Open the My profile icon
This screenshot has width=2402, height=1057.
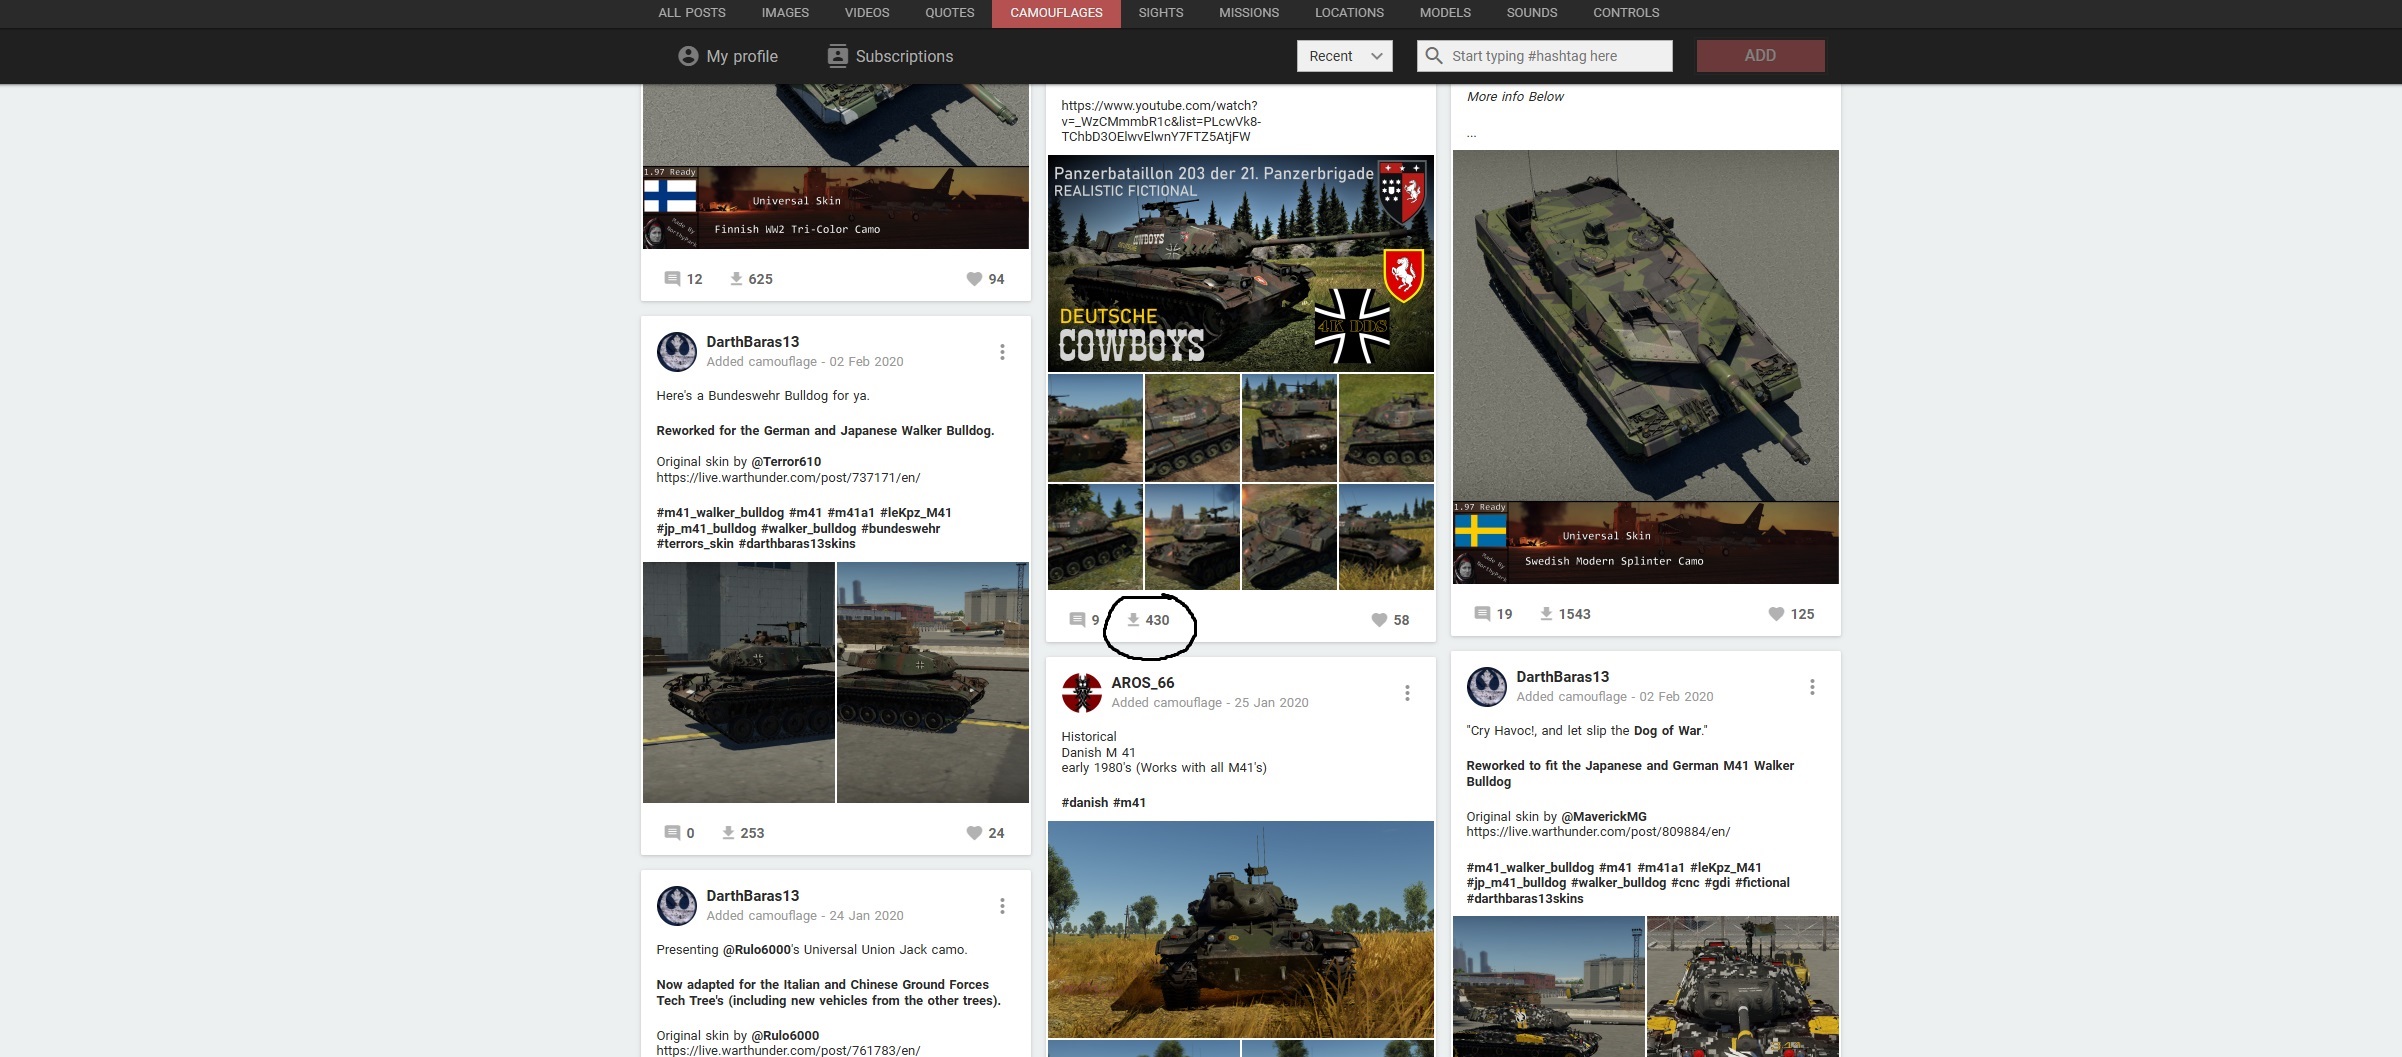click(x=688, y=56)
